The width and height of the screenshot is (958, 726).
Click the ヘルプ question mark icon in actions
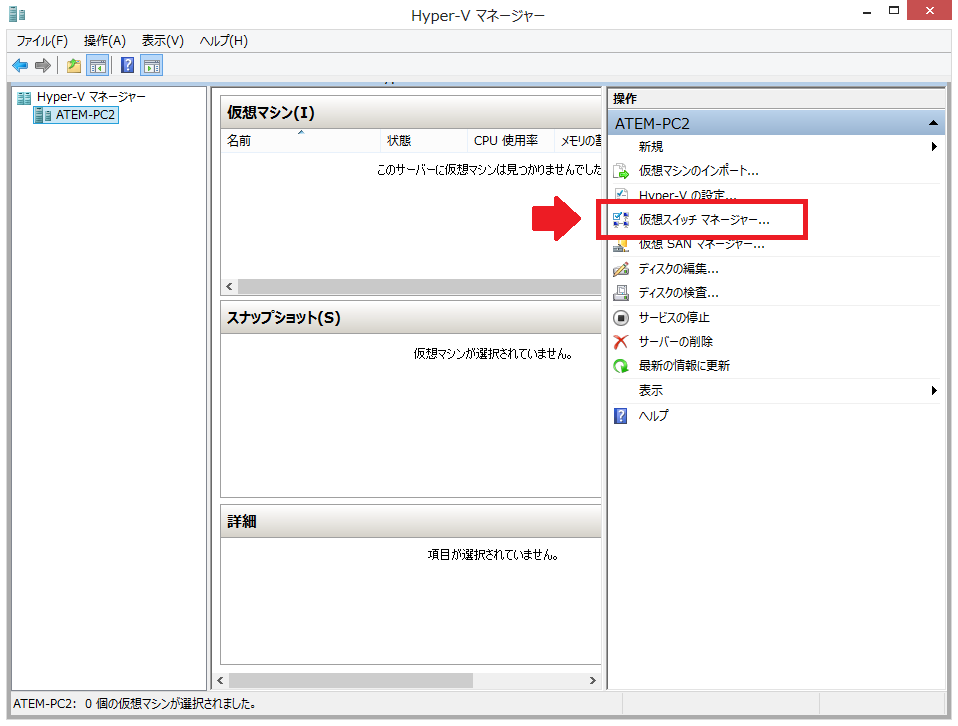621,416
